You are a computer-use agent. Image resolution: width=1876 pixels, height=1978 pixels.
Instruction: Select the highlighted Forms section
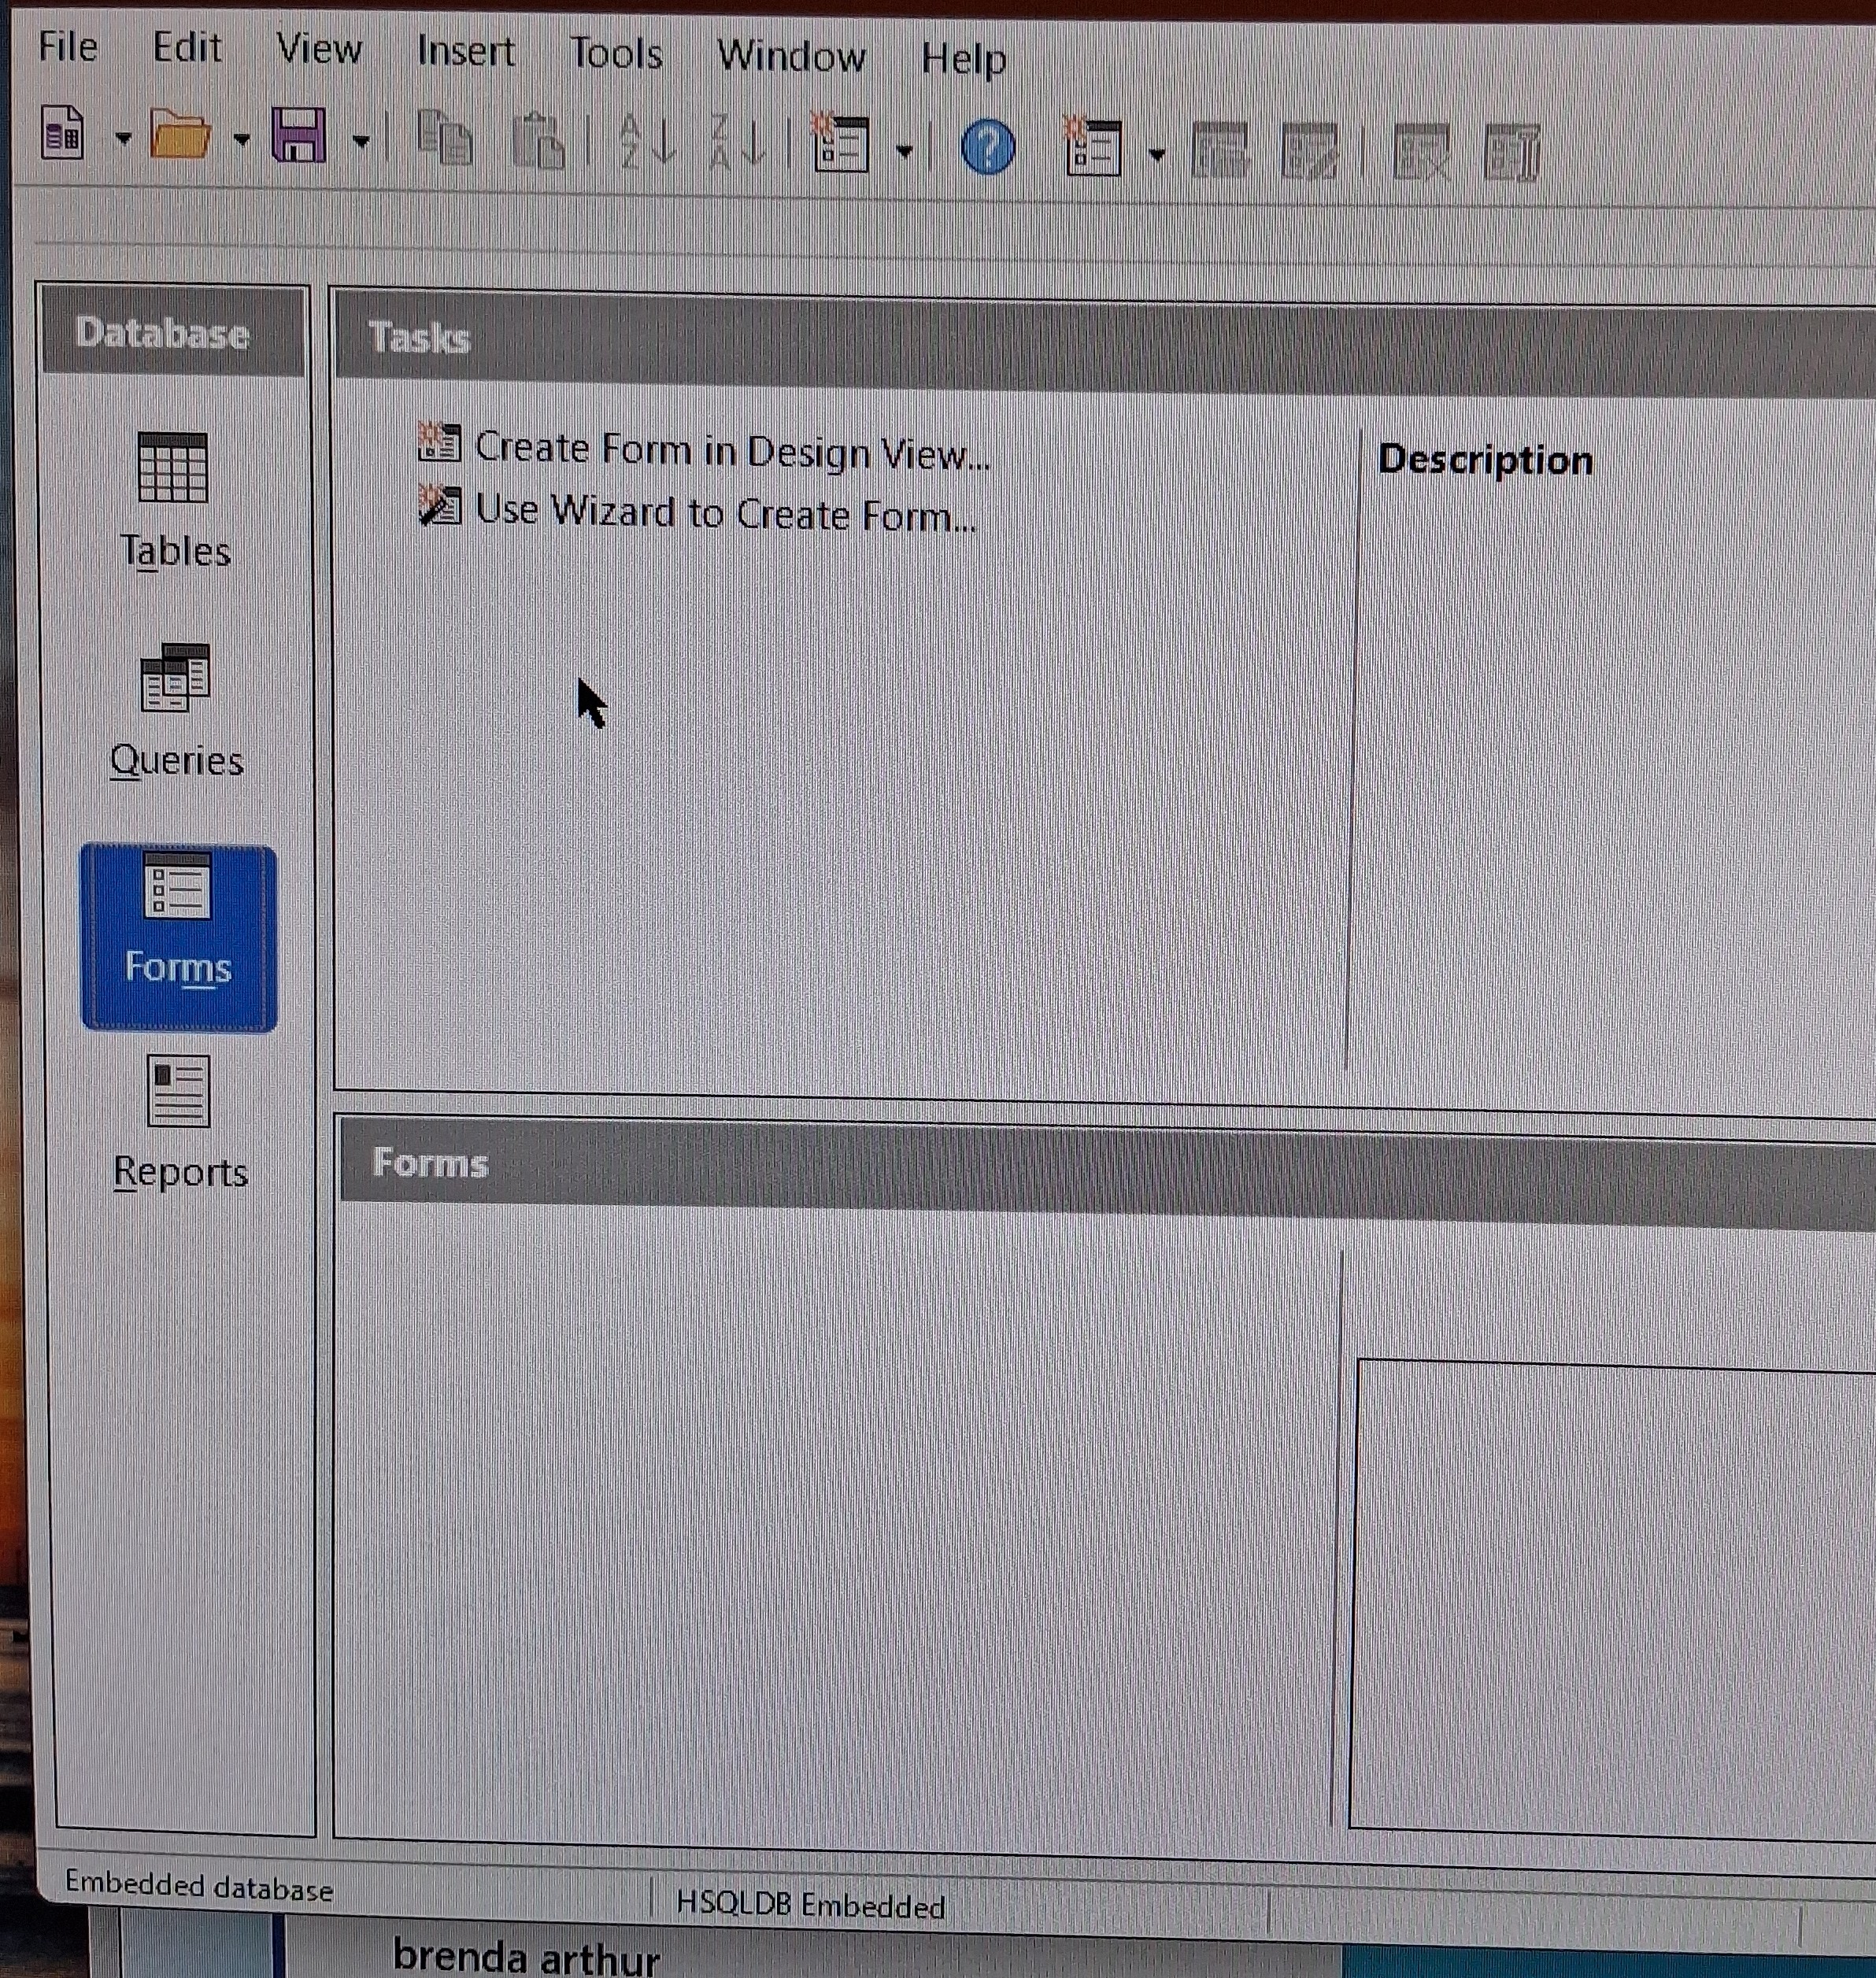click(178, 936)
